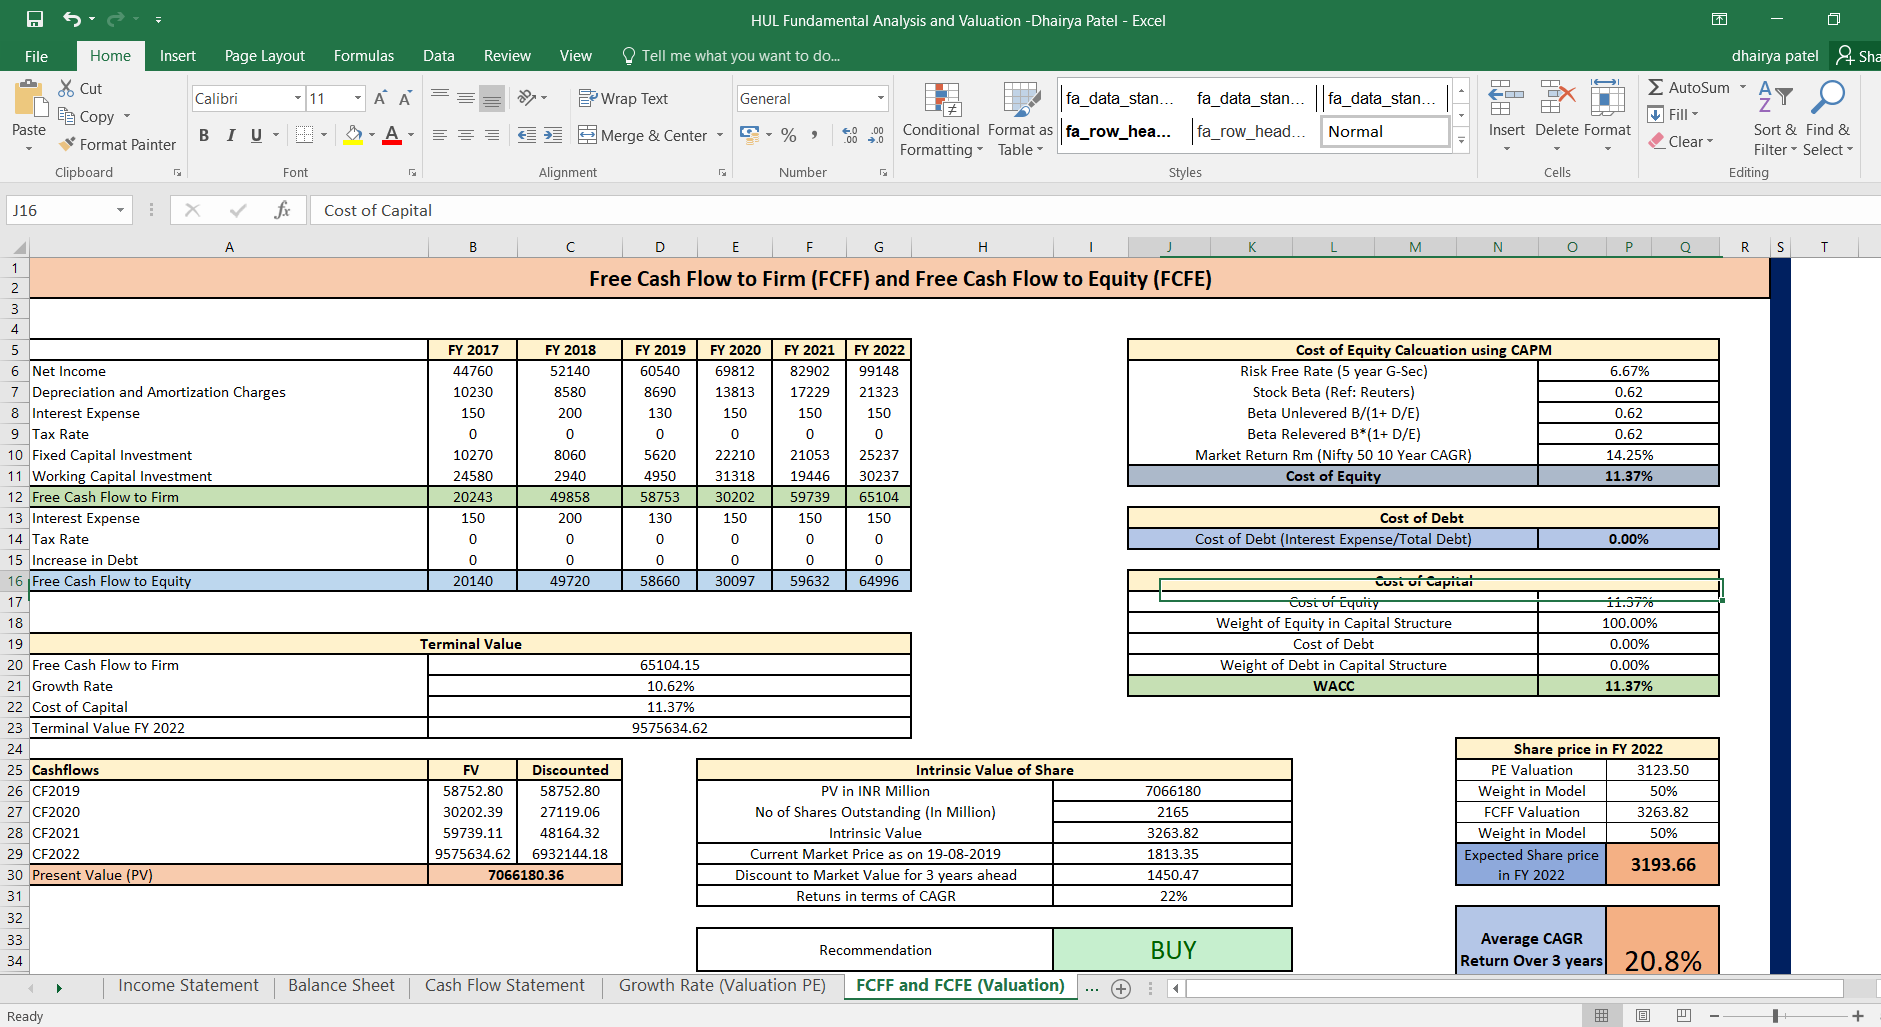The image size is (1881, 1027).
Task: Open Find & Select menu
Action: (1828, 119)
